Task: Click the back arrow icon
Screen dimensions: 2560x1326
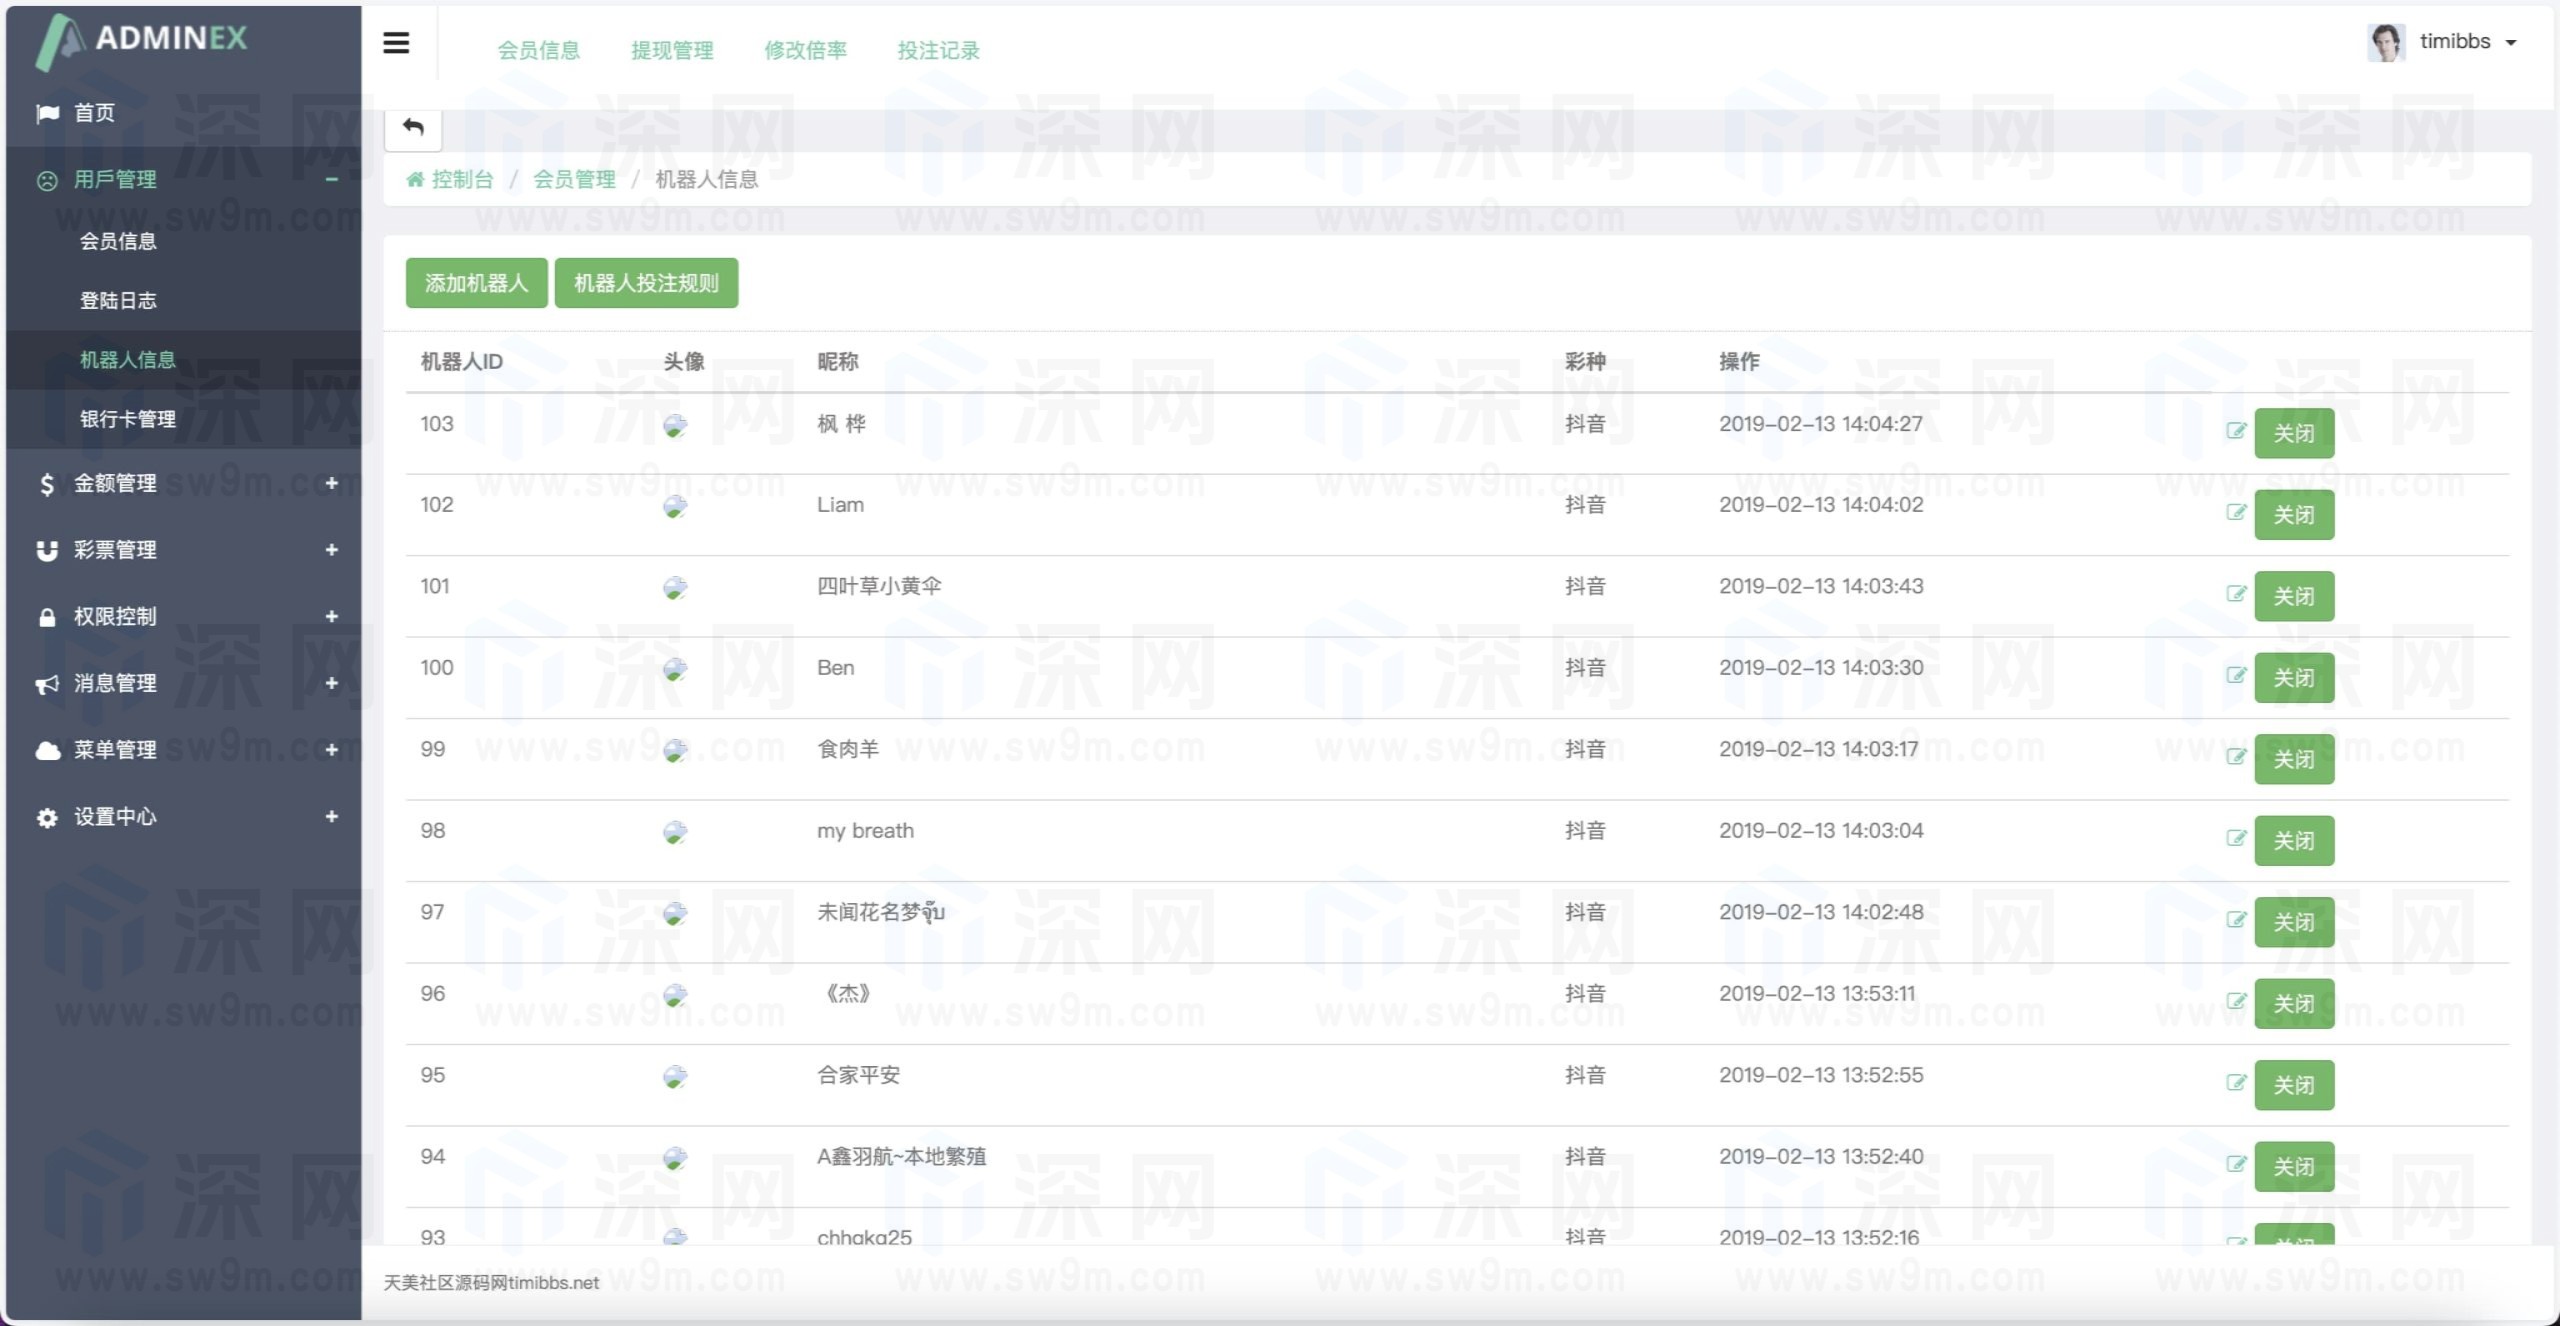Action: [x=413, y=128]
